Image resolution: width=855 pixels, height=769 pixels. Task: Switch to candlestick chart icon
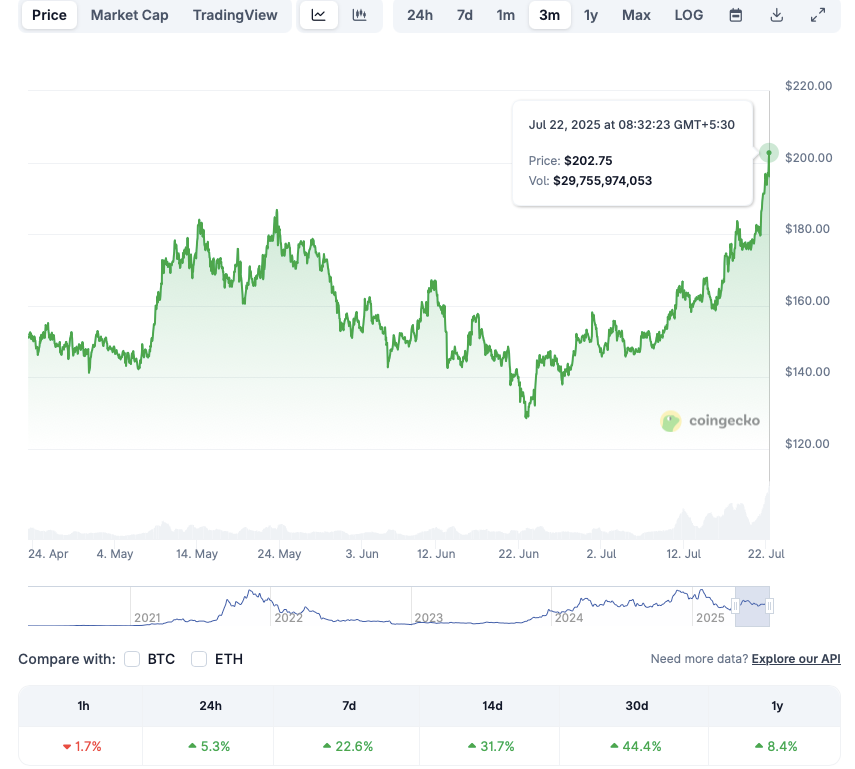(359, 15)
